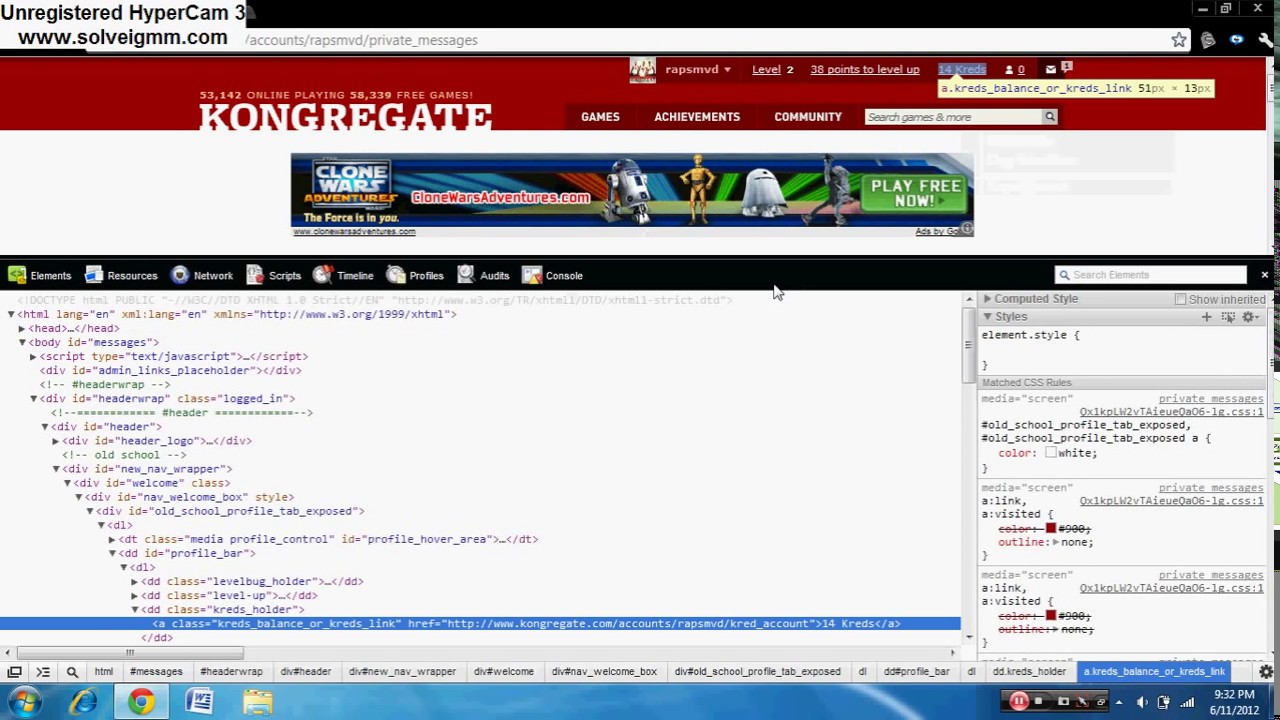Open the Styles gear settings menu
Image resolution: width=1280 pixels, height=720 pixels.
(1250, 317)
